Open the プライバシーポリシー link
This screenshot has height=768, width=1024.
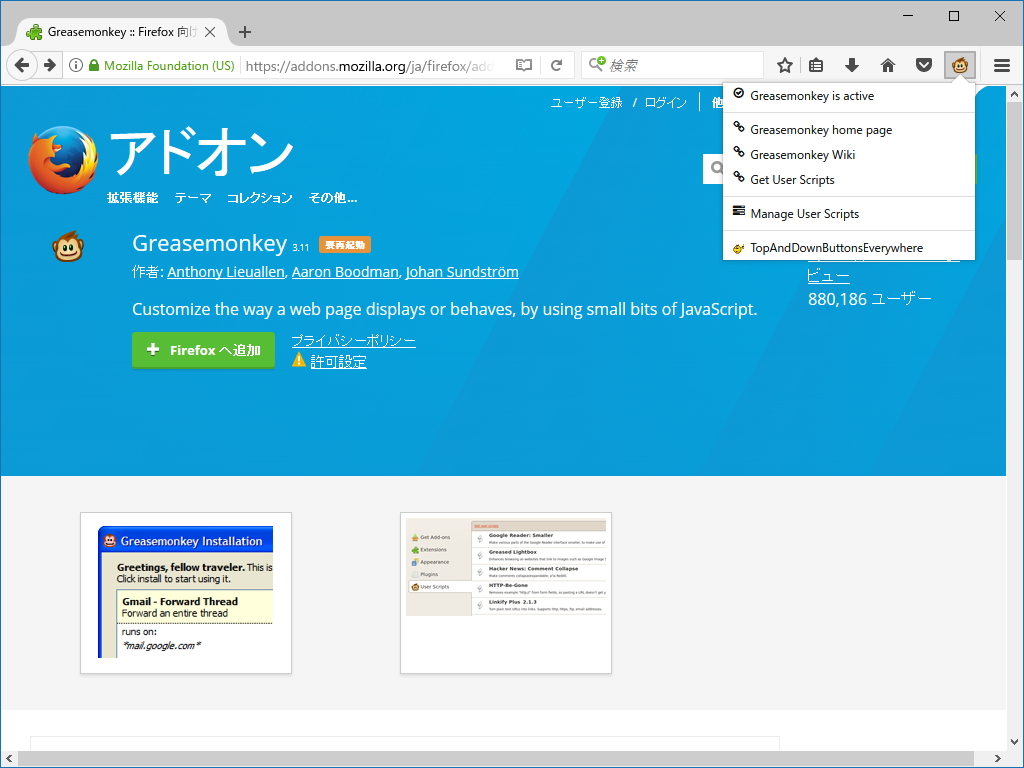coord(356,341)
